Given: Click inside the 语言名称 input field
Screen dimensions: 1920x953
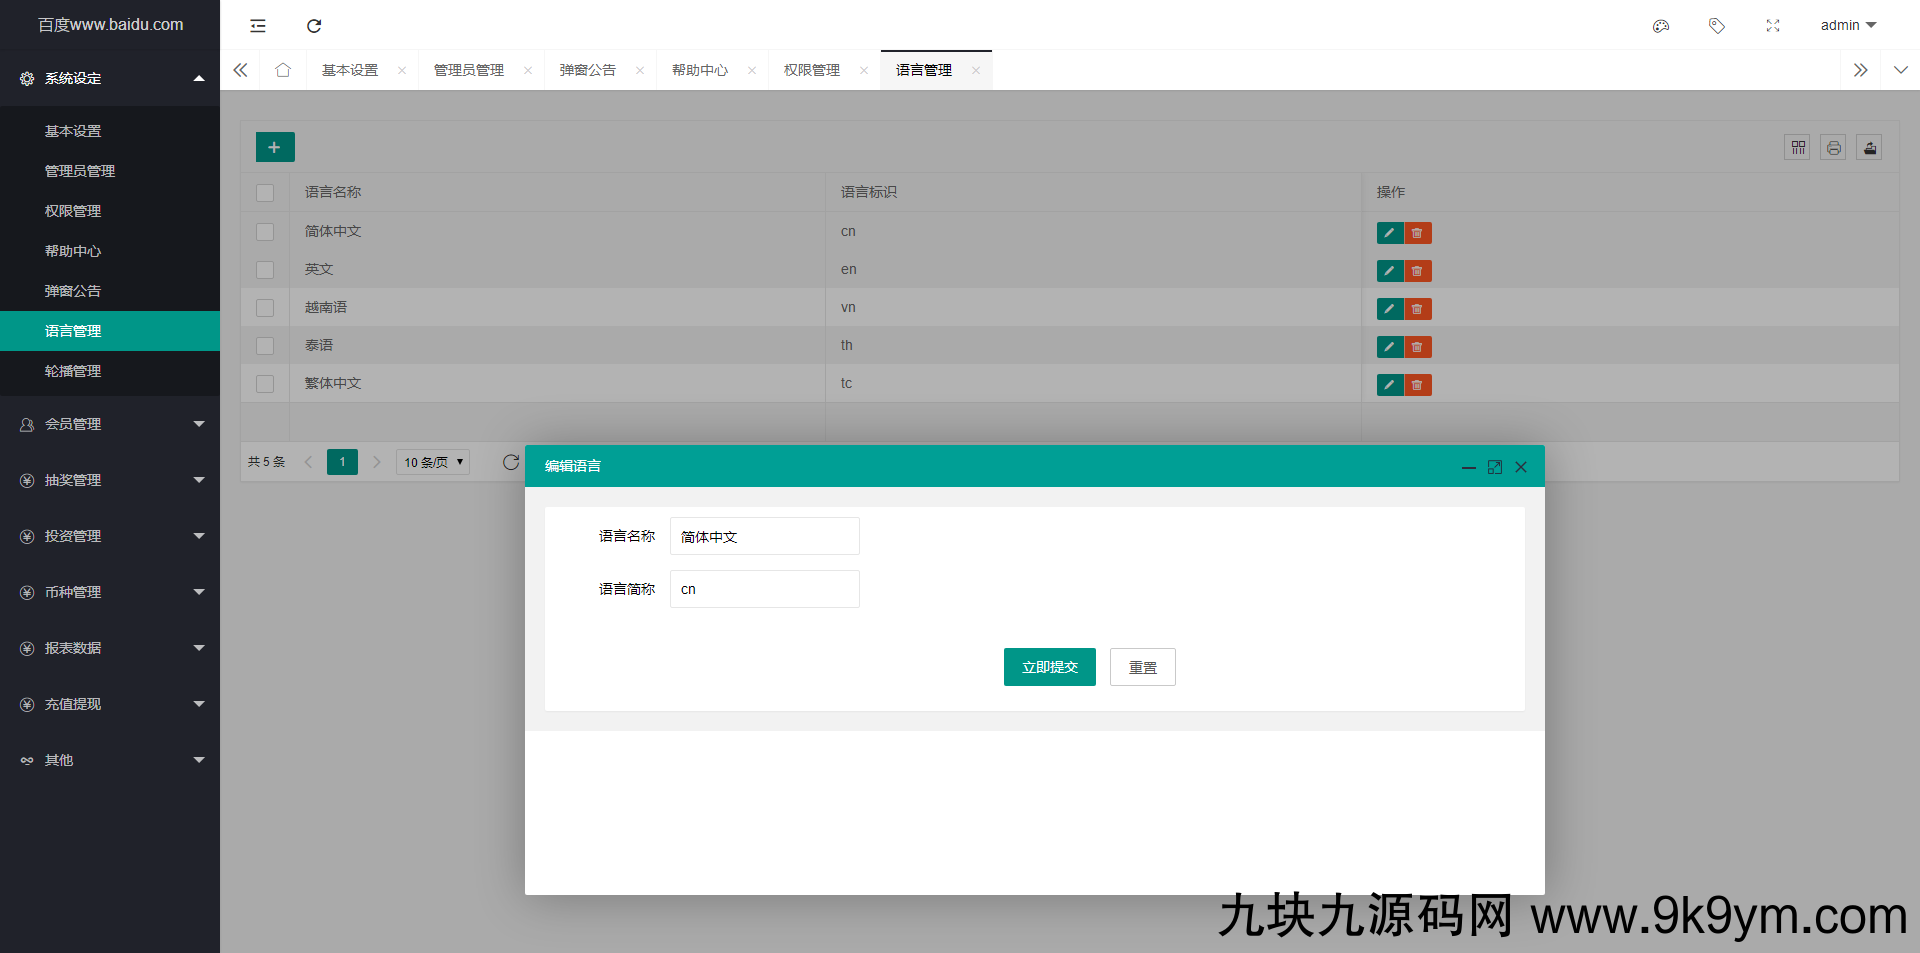Looking at the screenshot, I should (x=764, y=536).
